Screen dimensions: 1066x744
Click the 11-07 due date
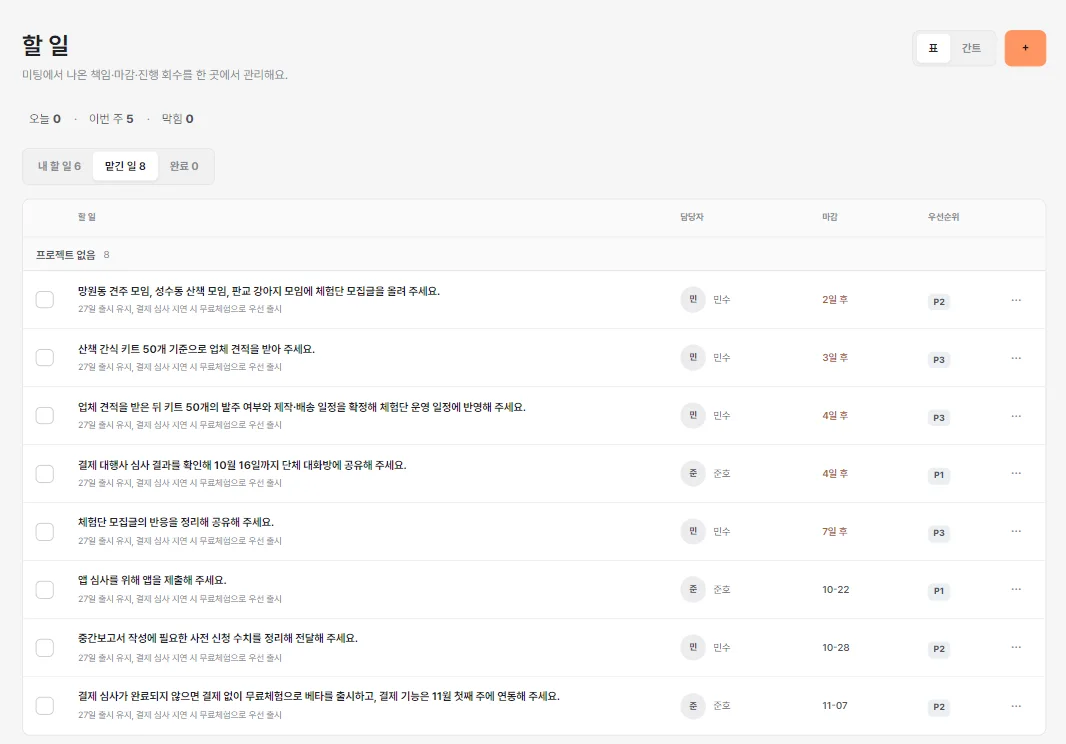[834, 706]
